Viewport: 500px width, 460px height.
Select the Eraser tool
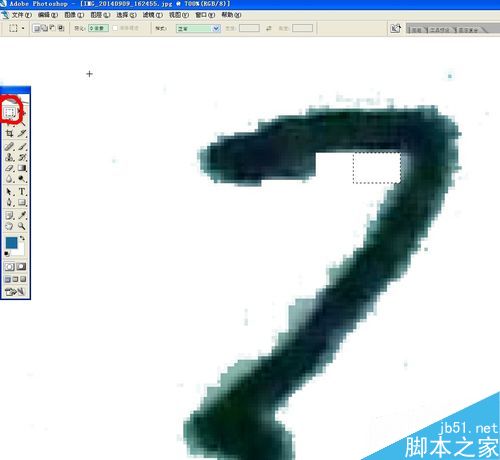9,168
